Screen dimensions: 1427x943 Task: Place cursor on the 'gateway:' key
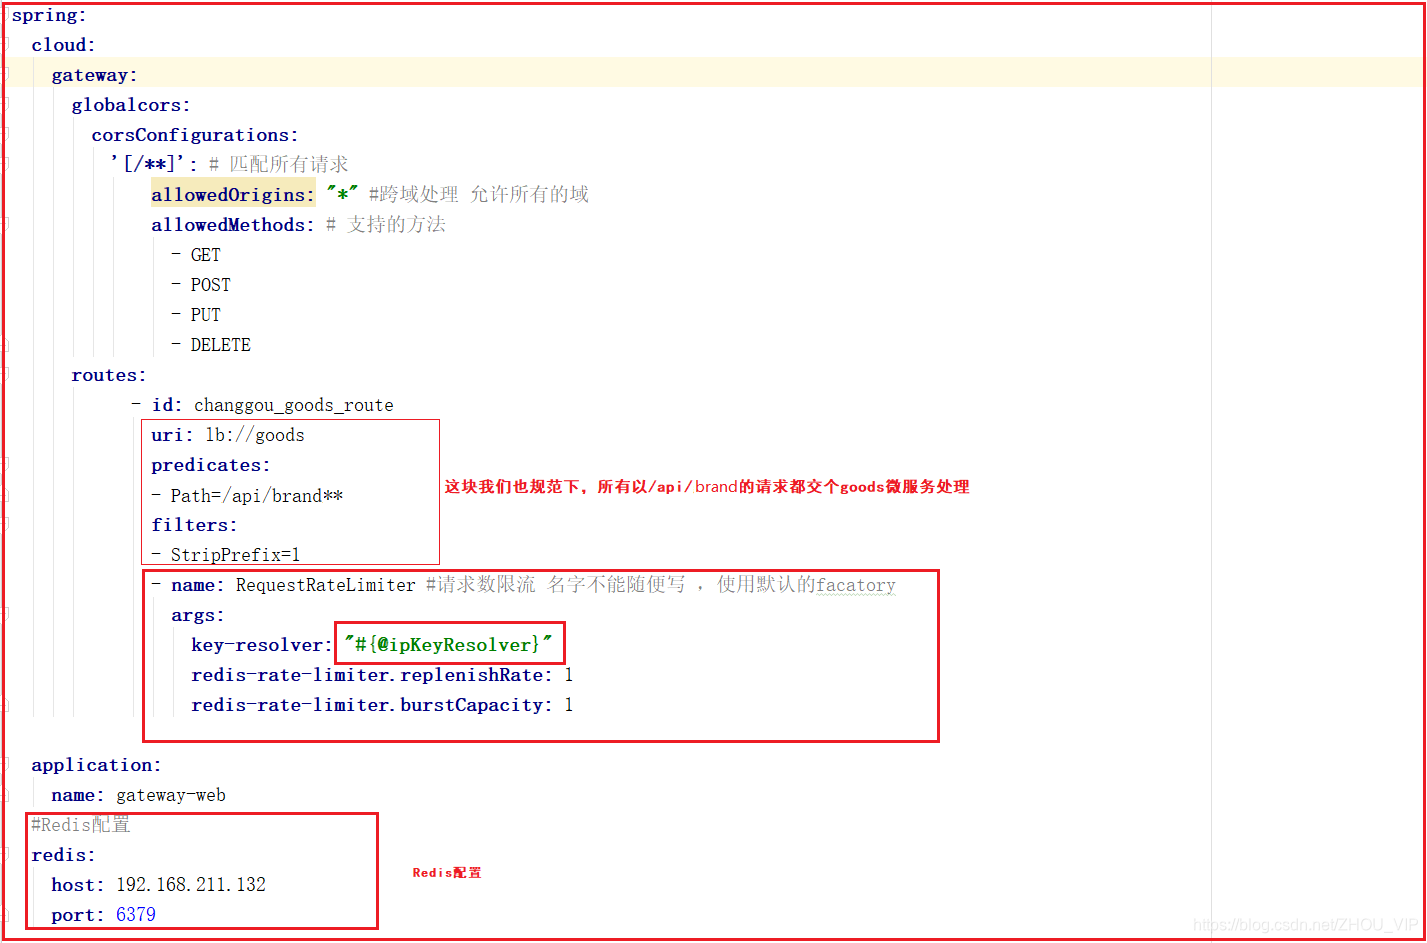pos(94,75)
